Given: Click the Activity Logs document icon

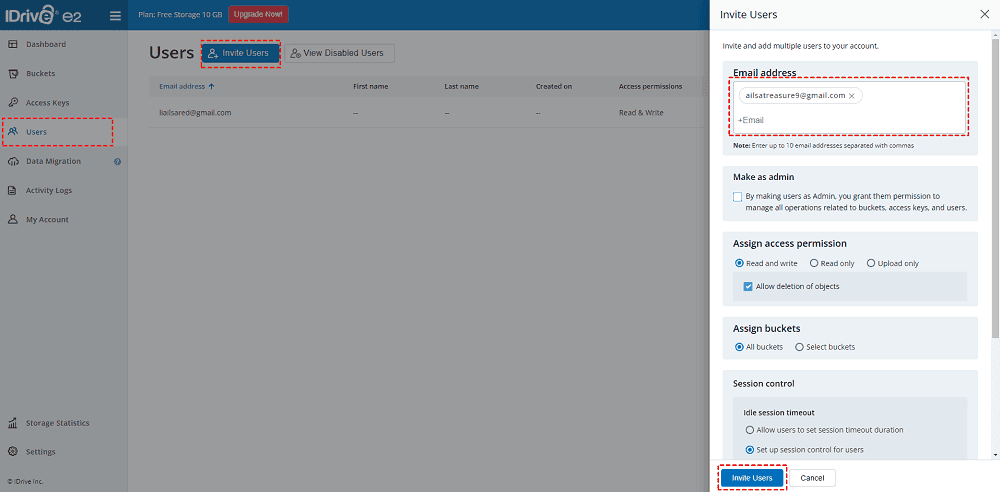Looking at the screenshot, I should pyautogui.click(x=13, y=190).
